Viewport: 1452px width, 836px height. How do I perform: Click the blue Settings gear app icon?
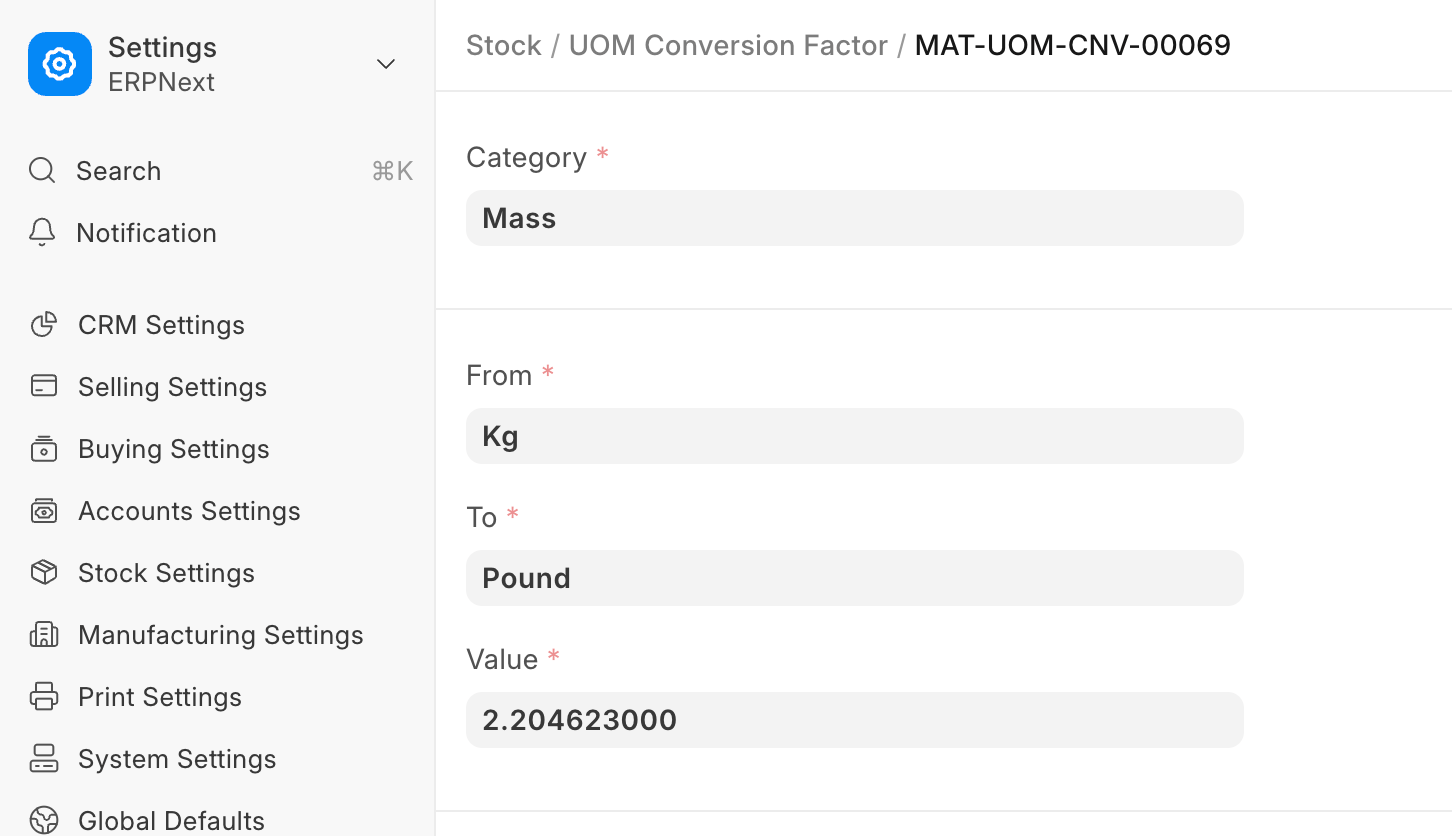click(x=60, y=64)
